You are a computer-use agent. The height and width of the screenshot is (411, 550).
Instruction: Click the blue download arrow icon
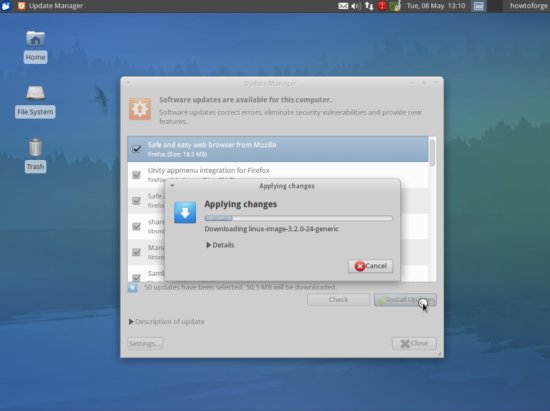[185, 213]
